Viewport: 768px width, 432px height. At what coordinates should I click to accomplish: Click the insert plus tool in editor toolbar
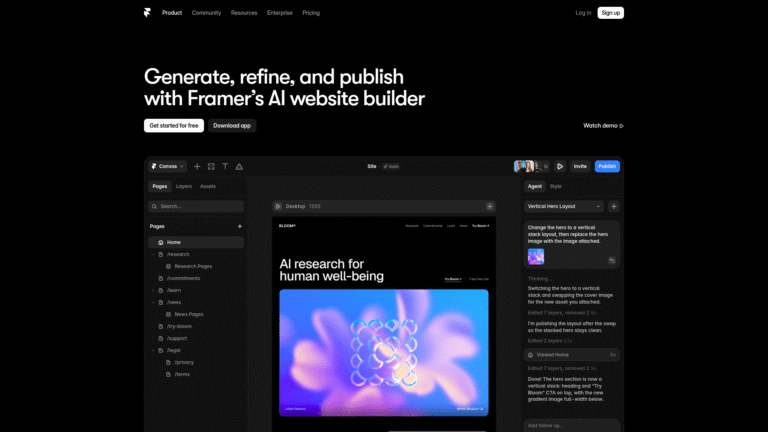[197, 167]
